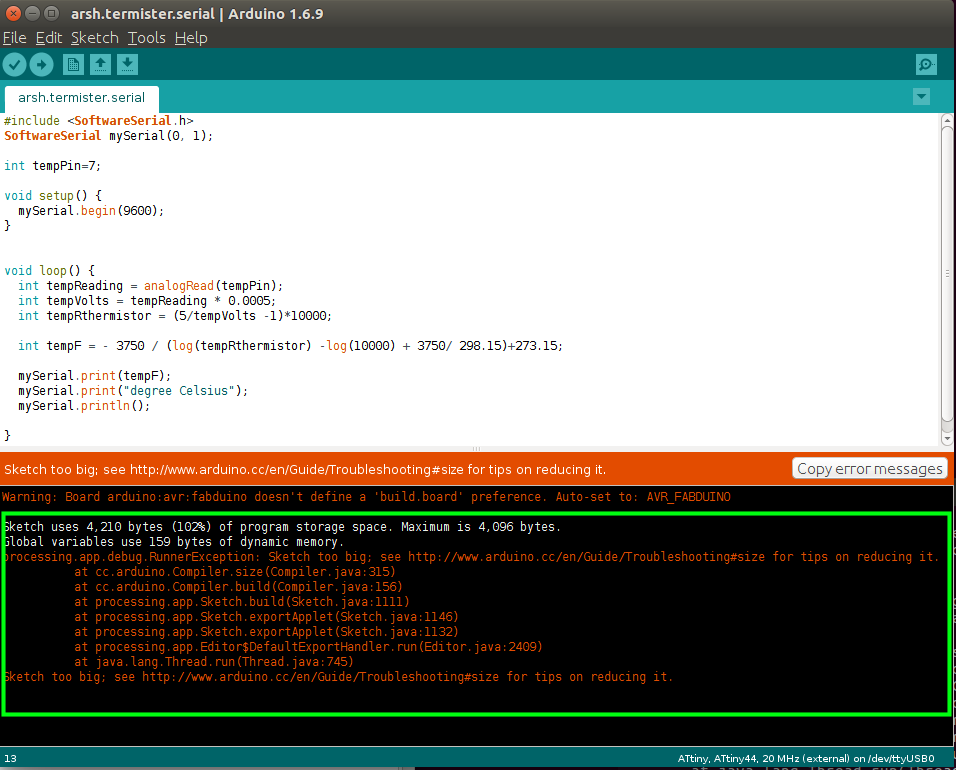This screenshot has height=770, width=956.
Task: Click the int tempF formula line
Action: click(290, 346)
